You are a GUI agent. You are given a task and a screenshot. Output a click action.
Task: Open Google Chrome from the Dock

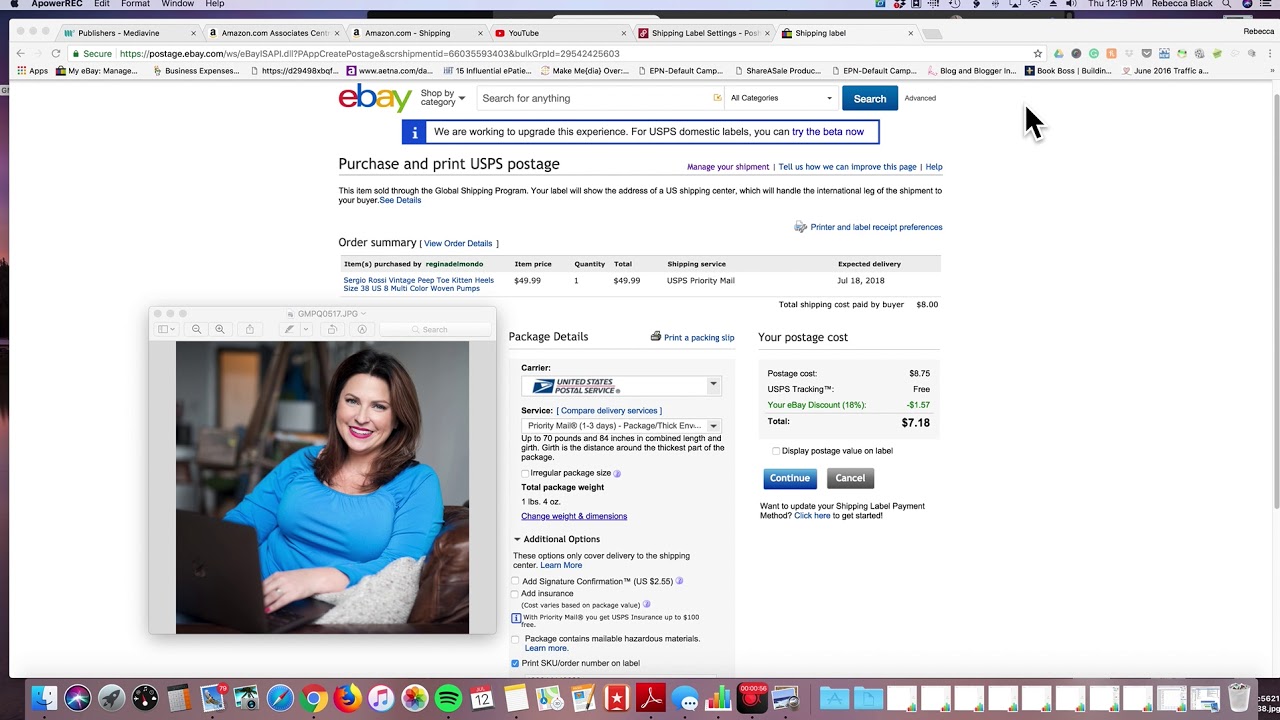314,698
